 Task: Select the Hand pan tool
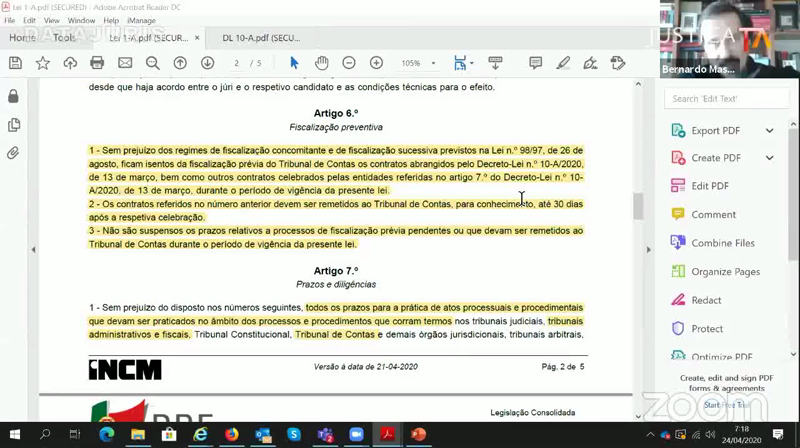click(x=321, y=63)
